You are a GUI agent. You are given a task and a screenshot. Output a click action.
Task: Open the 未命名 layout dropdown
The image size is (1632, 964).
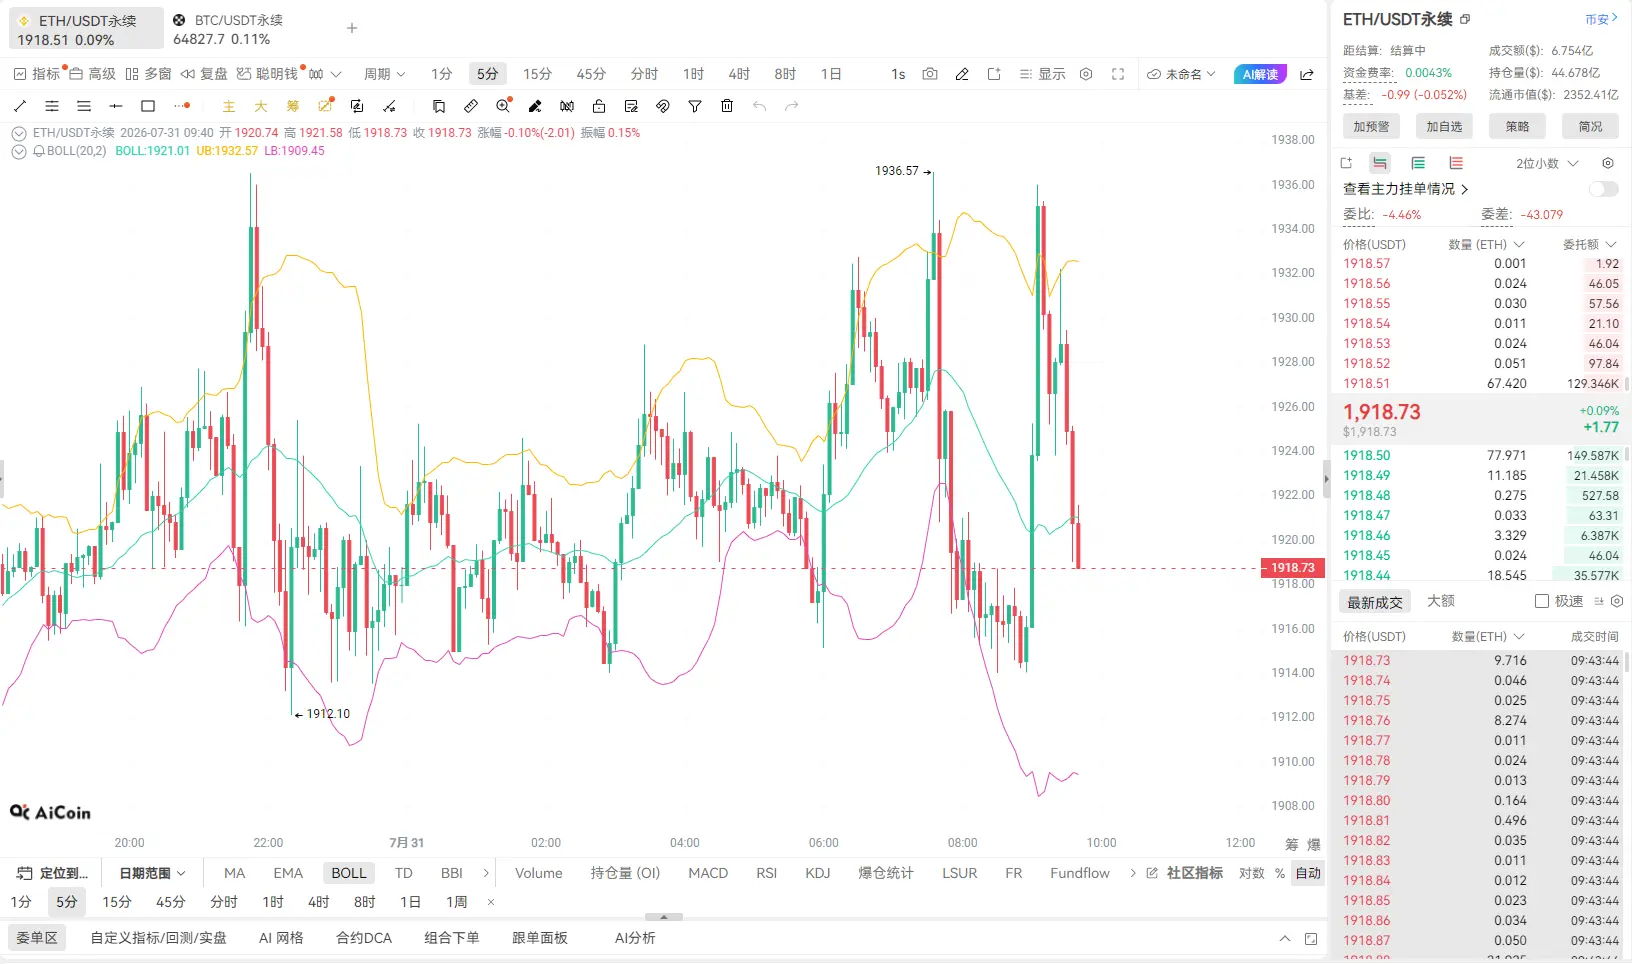[1181, 74]
